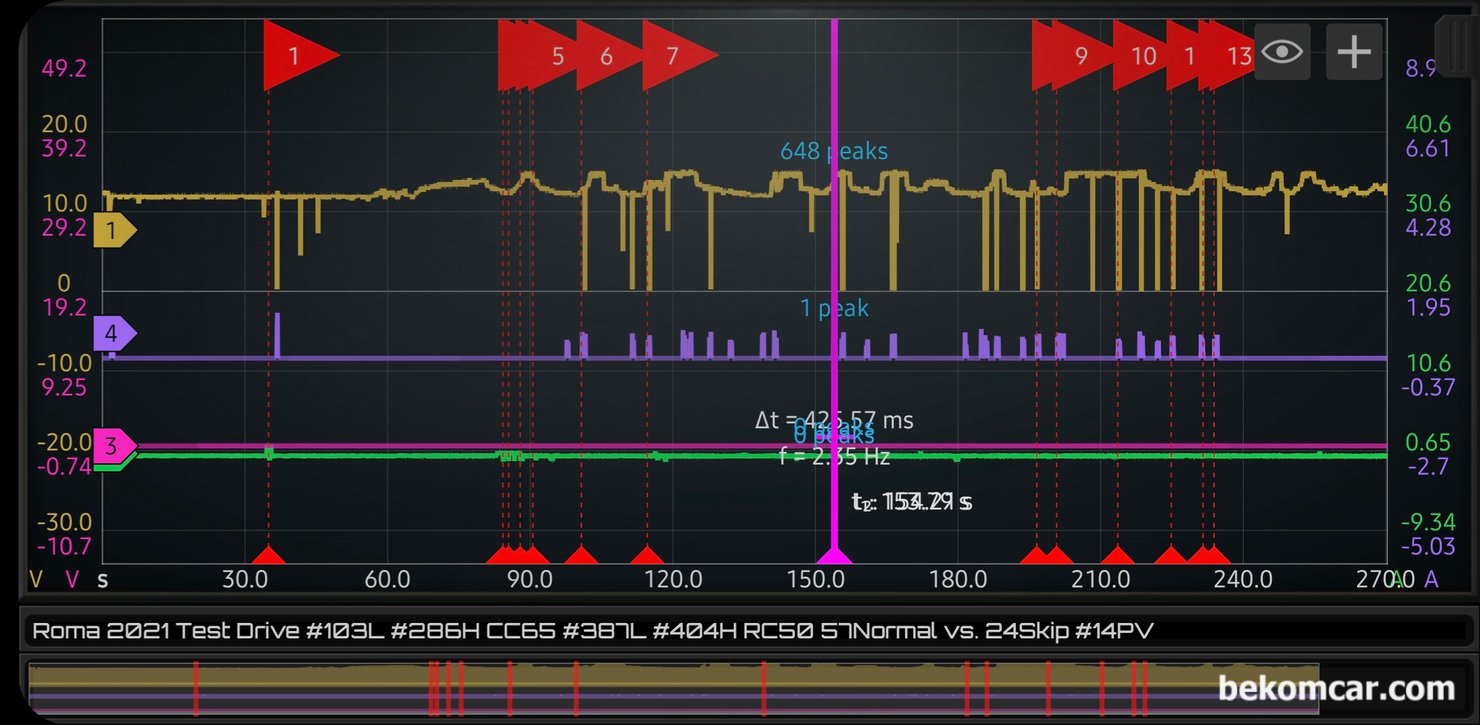Click the 648 peaks label
The image size is (1480, 725).
(x=834, y=152)
